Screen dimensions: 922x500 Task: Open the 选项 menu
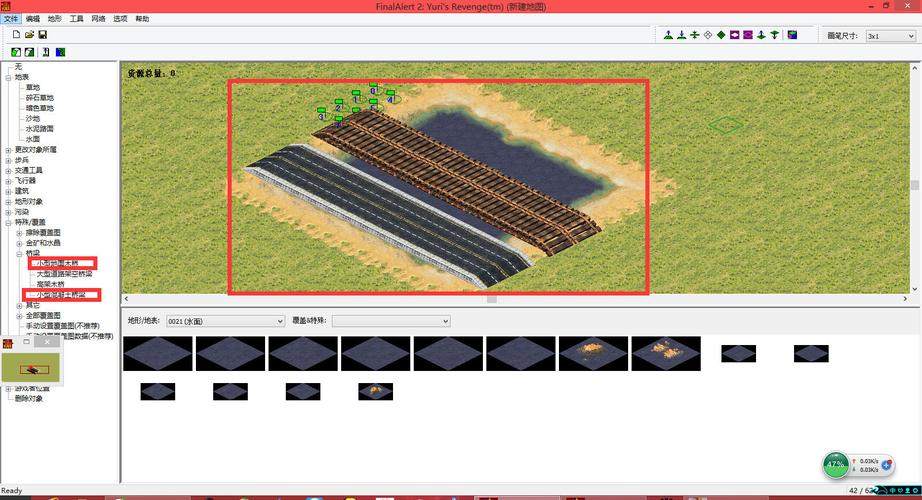(x=120, y=19)
